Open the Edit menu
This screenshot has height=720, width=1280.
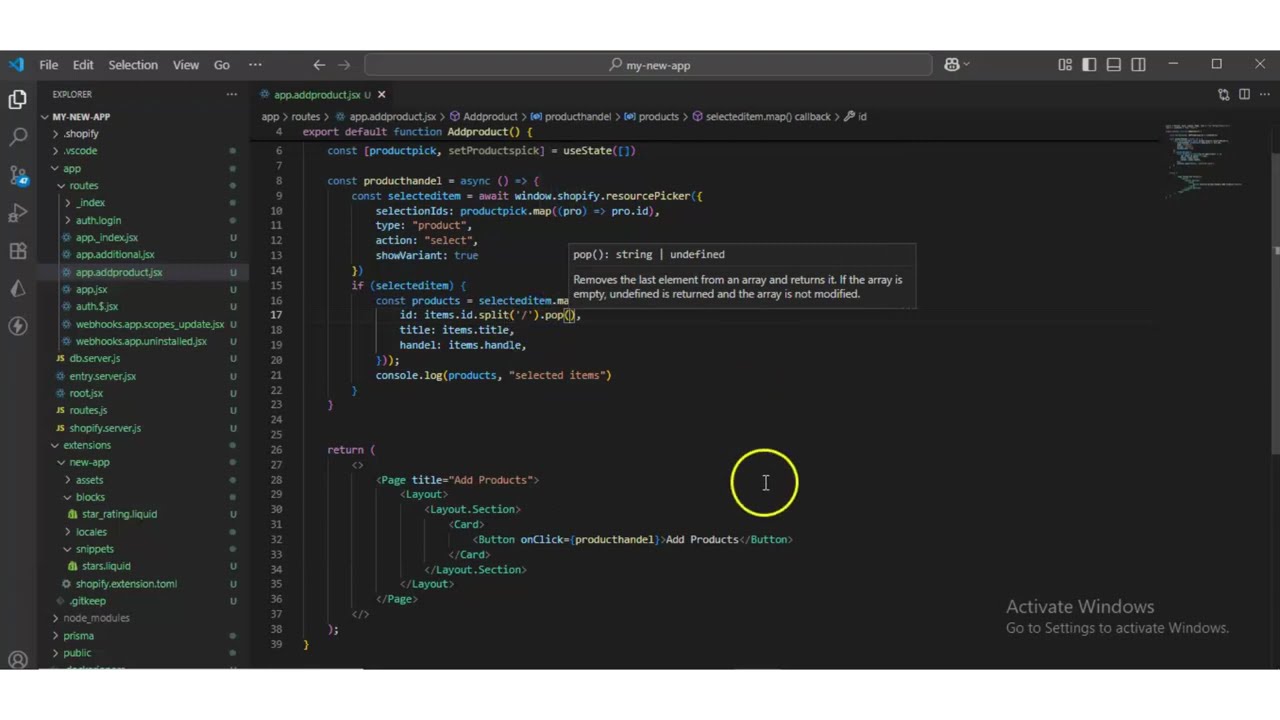tap(83, 65)
